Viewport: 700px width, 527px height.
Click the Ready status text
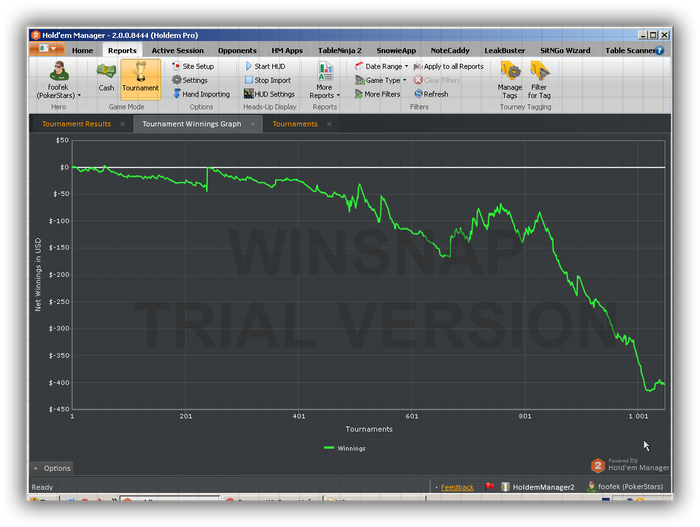[x=42, y=487]
